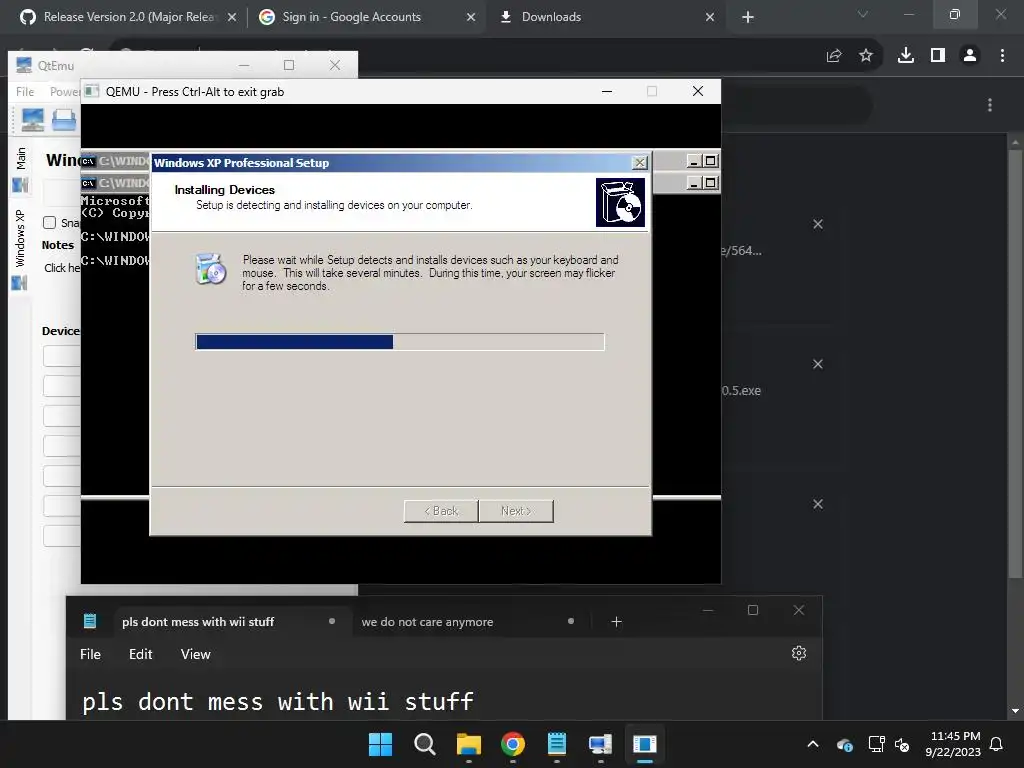Click the setup box icon in dialog header
1024x768 pixels.
click(620, 202)
